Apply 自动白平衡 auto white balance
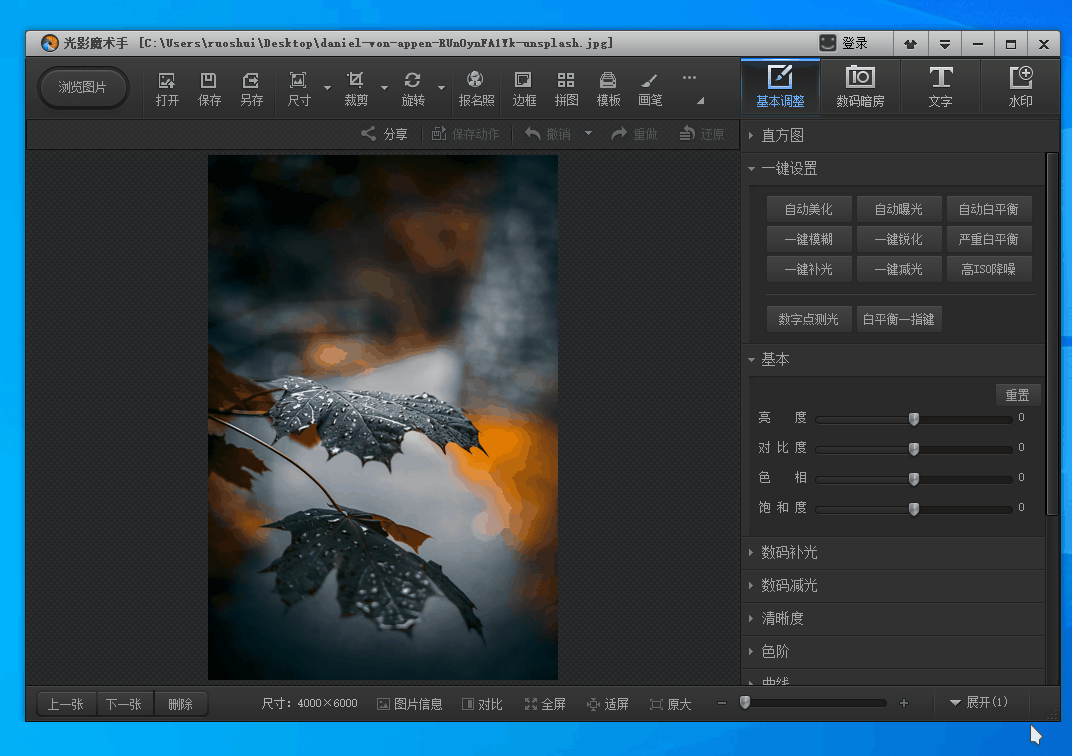The width and height of the screenshot is (1072, 756). [989, 209]
